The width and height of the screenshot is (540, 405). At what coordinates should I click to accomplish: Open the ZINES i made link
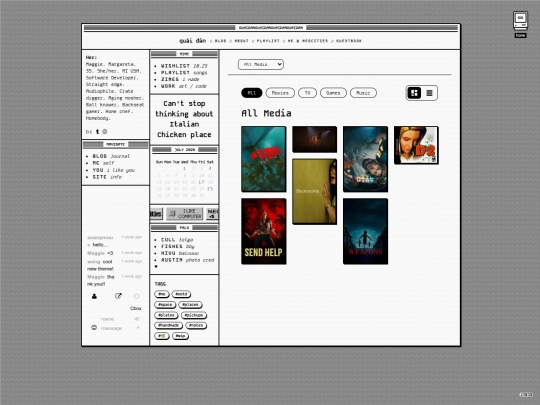pos(180,79)
